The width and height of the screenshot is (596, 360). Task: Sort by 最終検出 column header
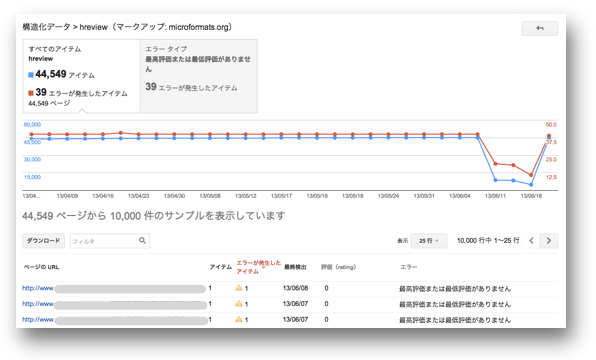point(295,267)
